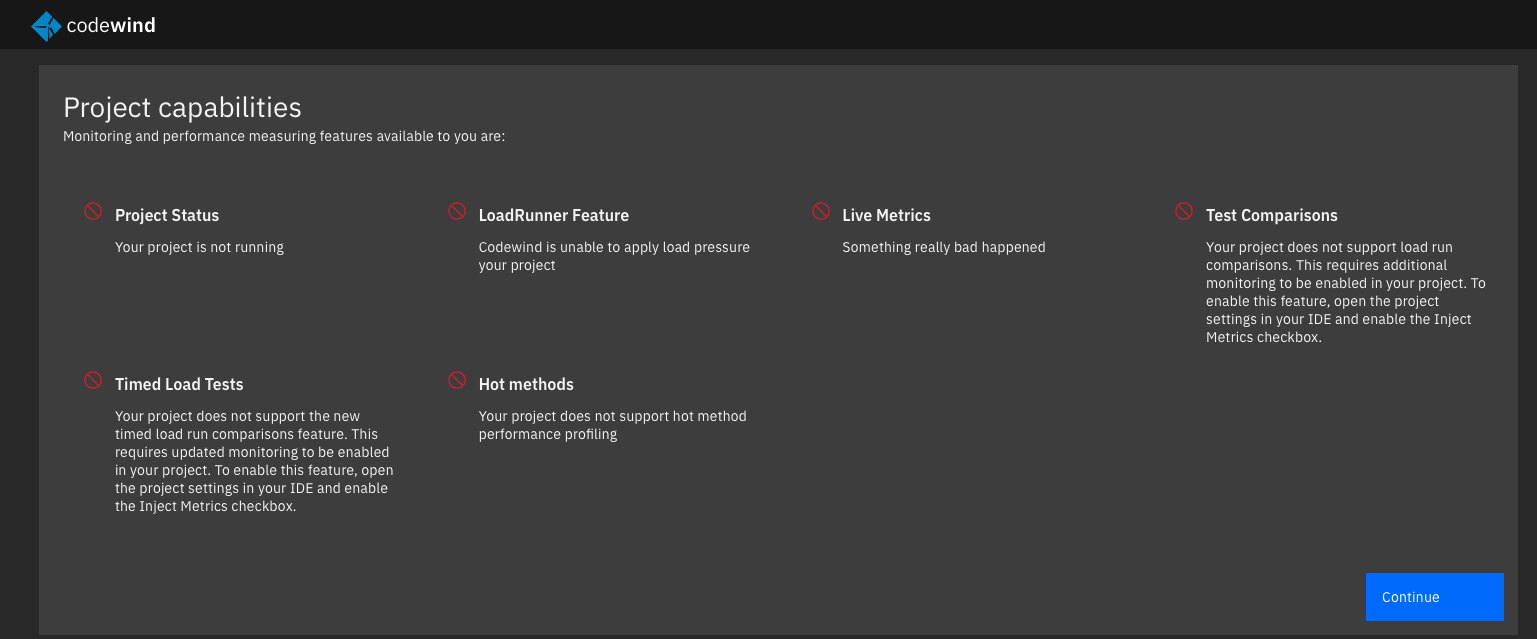
Task: Click the LoadRunner Feature heading
Action: (554, 215)
